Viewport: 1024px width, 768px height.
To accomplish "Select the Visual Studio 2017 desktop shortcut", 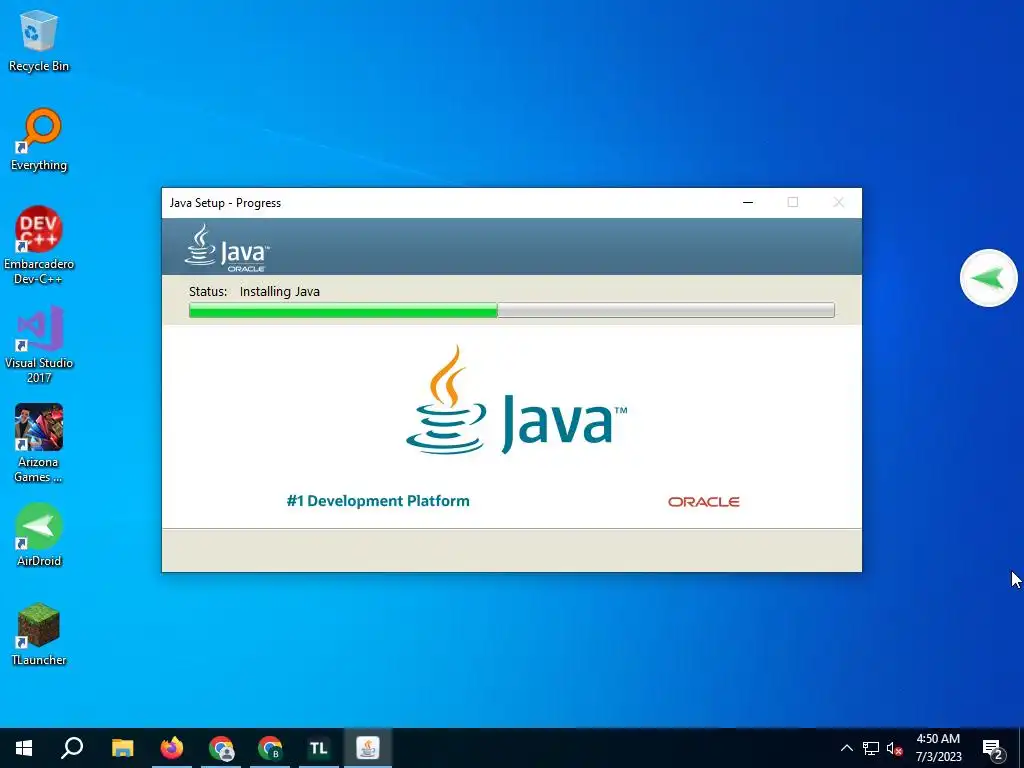I will click(39, 344).
